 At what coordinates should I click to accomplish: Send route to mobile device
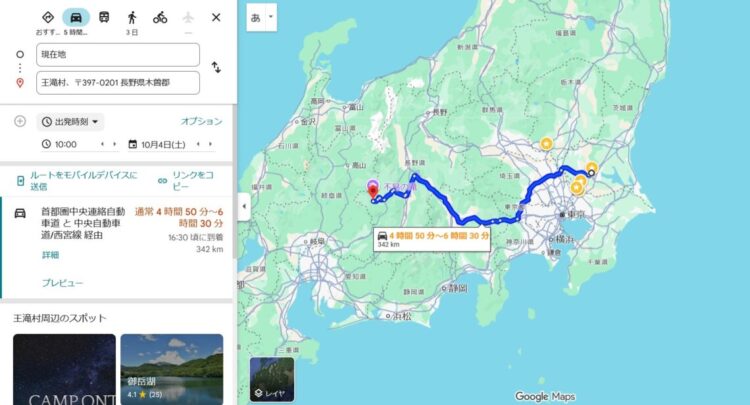77,180
